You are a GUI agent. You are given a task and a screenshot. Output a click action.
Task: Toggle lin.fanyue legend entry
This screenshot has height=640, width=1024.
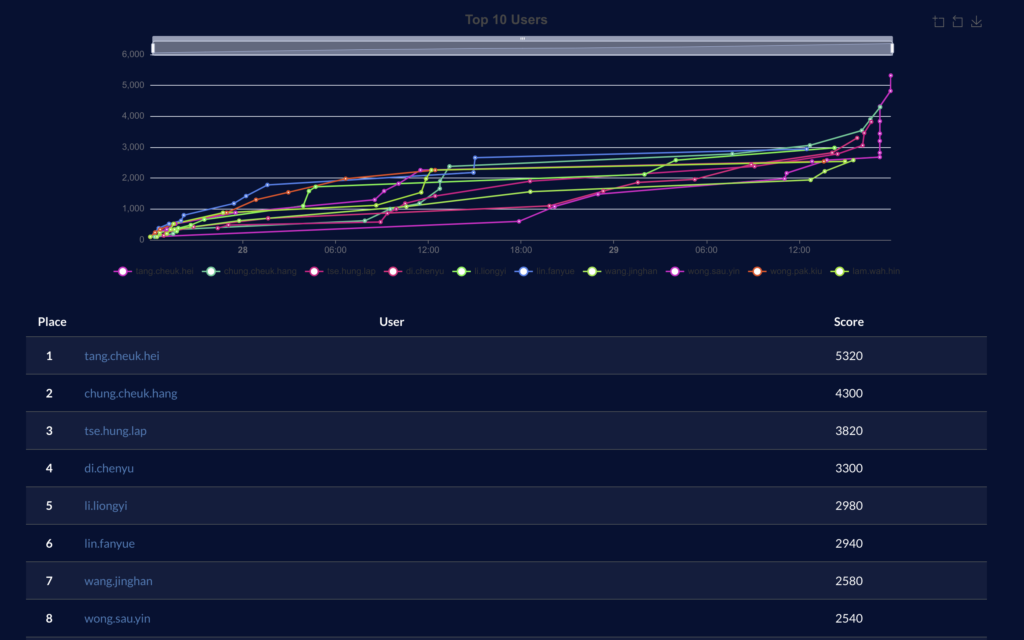click(546, 271)
